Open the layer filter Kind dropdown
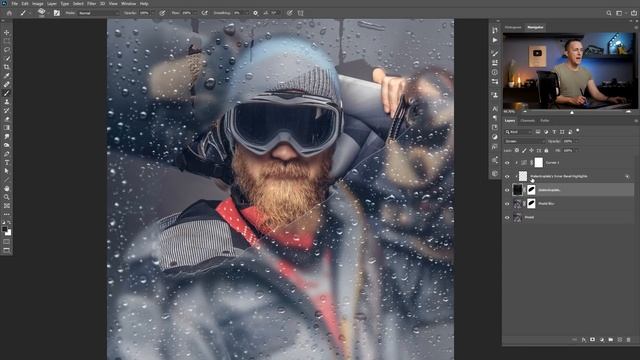 (519, 132)
